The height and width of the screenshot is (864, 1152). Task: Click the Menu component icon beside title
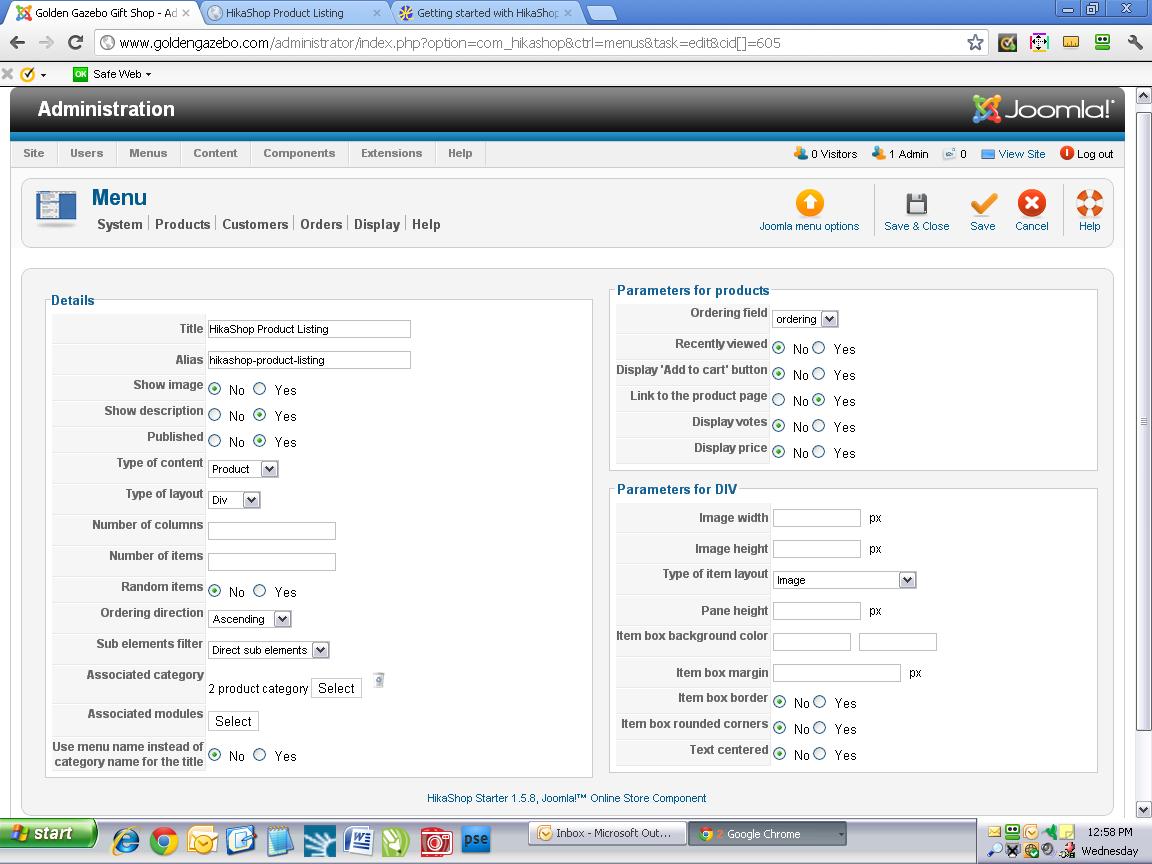(x=56, y=206)
